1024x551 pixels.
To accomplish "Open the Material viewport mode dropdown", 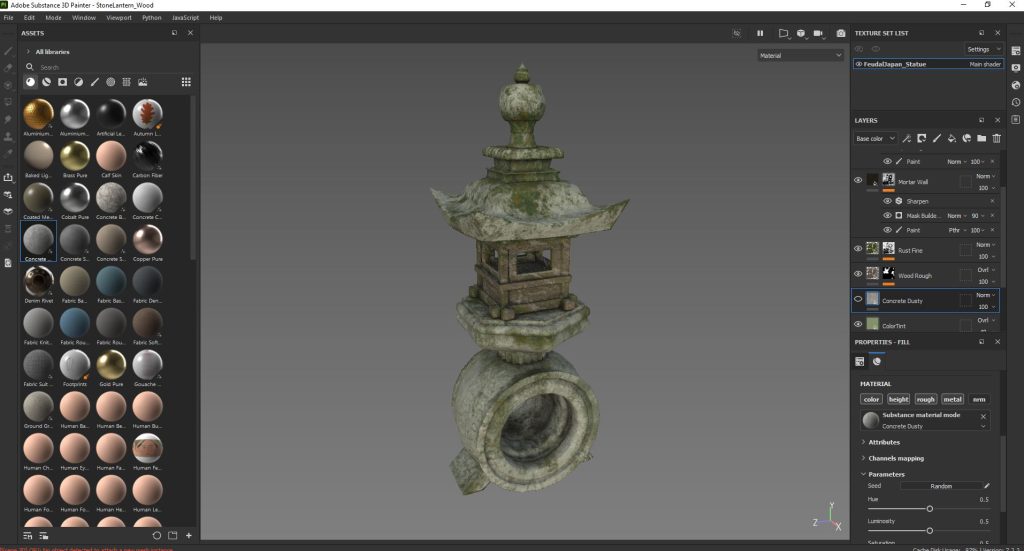I will point(800,56).
